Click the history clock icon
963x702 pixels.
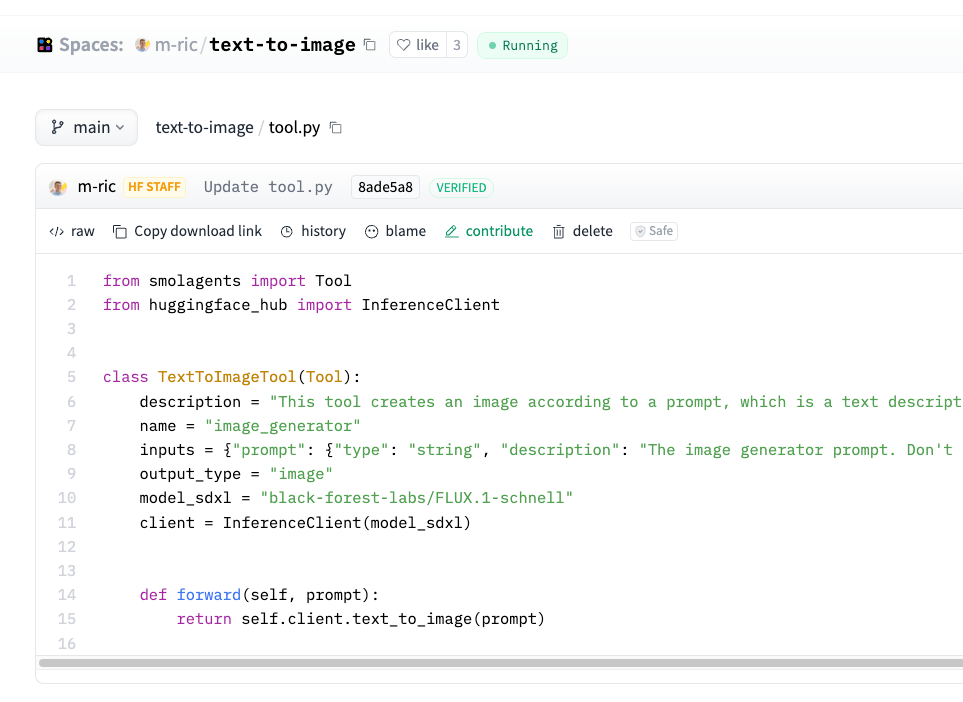tap(287, 232)
